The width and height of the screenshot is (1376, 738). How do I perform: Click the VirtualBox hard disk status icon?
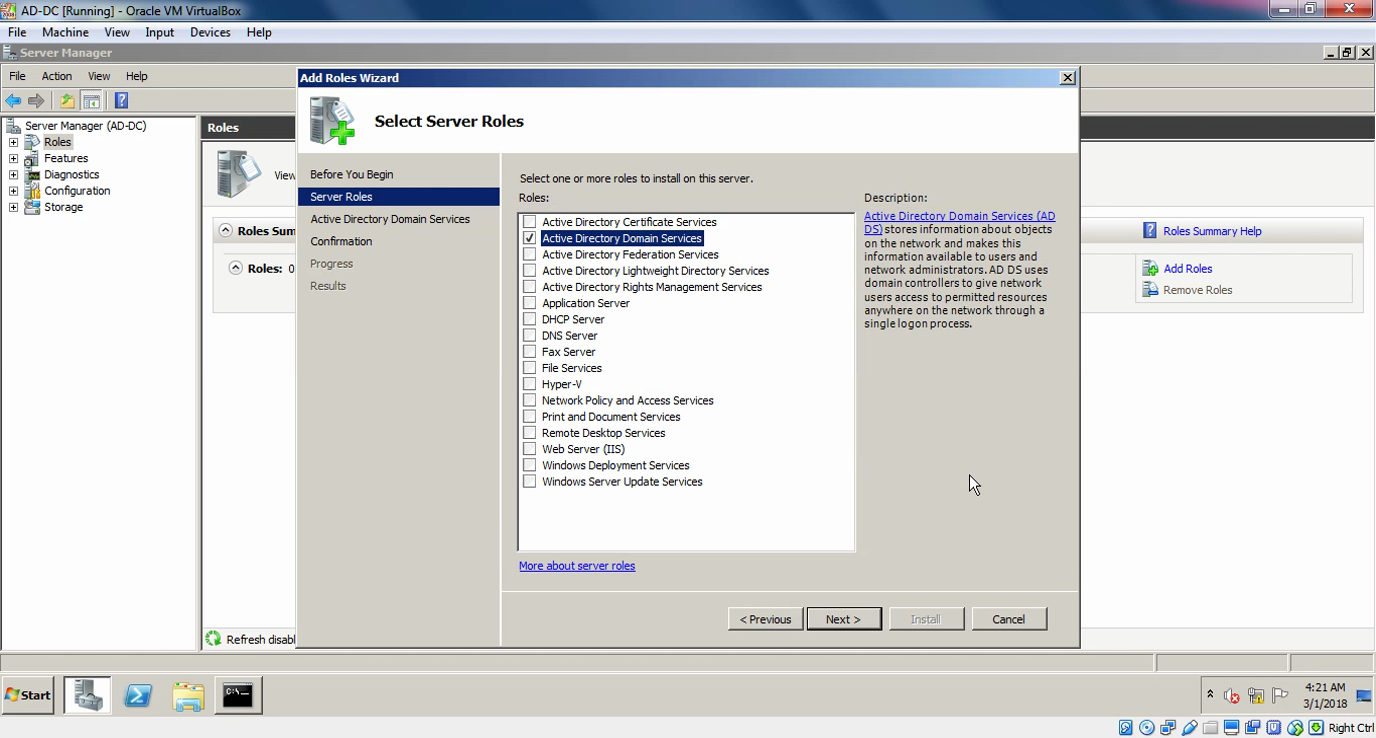click(1126, 728)
